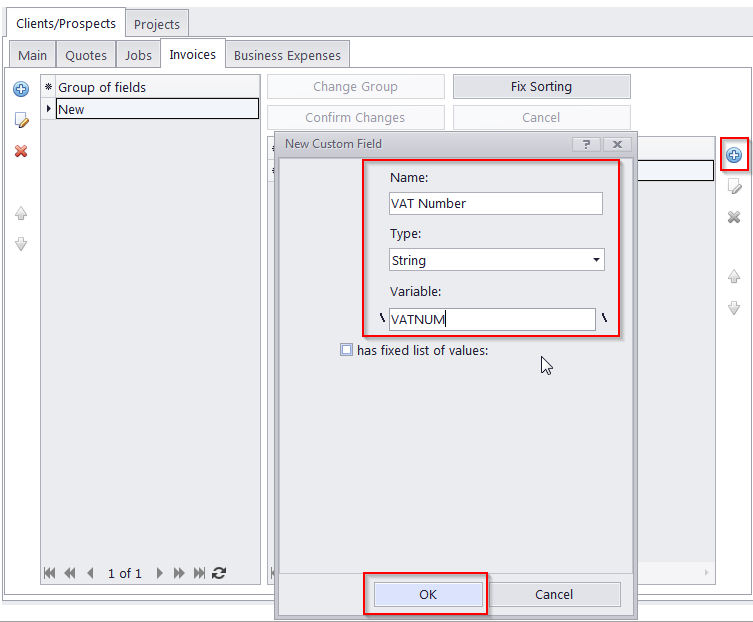
Task: Click the edit group pencil icon on left
Action: pyautogui.click(x=20, y=120)
